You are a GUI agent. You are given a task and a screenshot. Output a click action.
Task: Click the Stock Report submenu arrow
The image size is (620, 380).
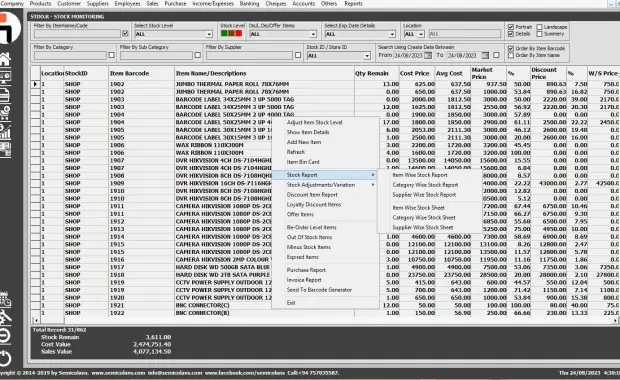[x=372, y=175]
